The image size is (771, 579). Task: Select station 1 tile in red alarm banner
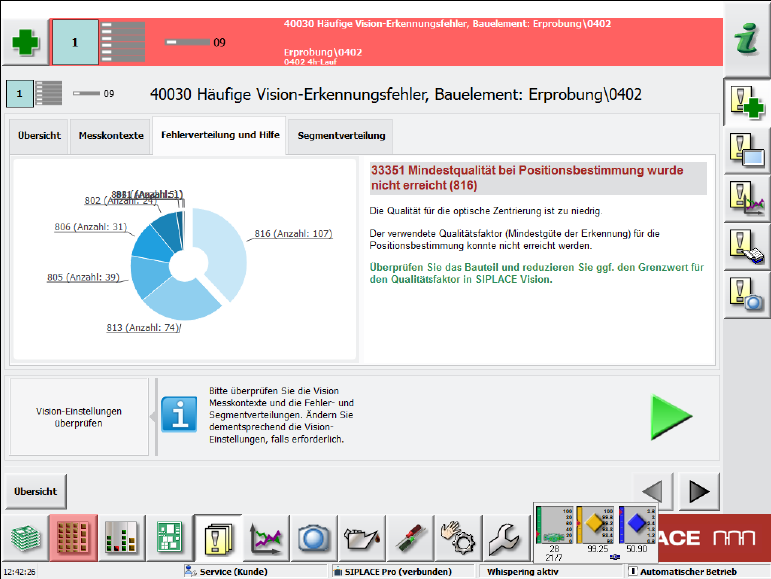pyautogui.click(x=75, y=42)
